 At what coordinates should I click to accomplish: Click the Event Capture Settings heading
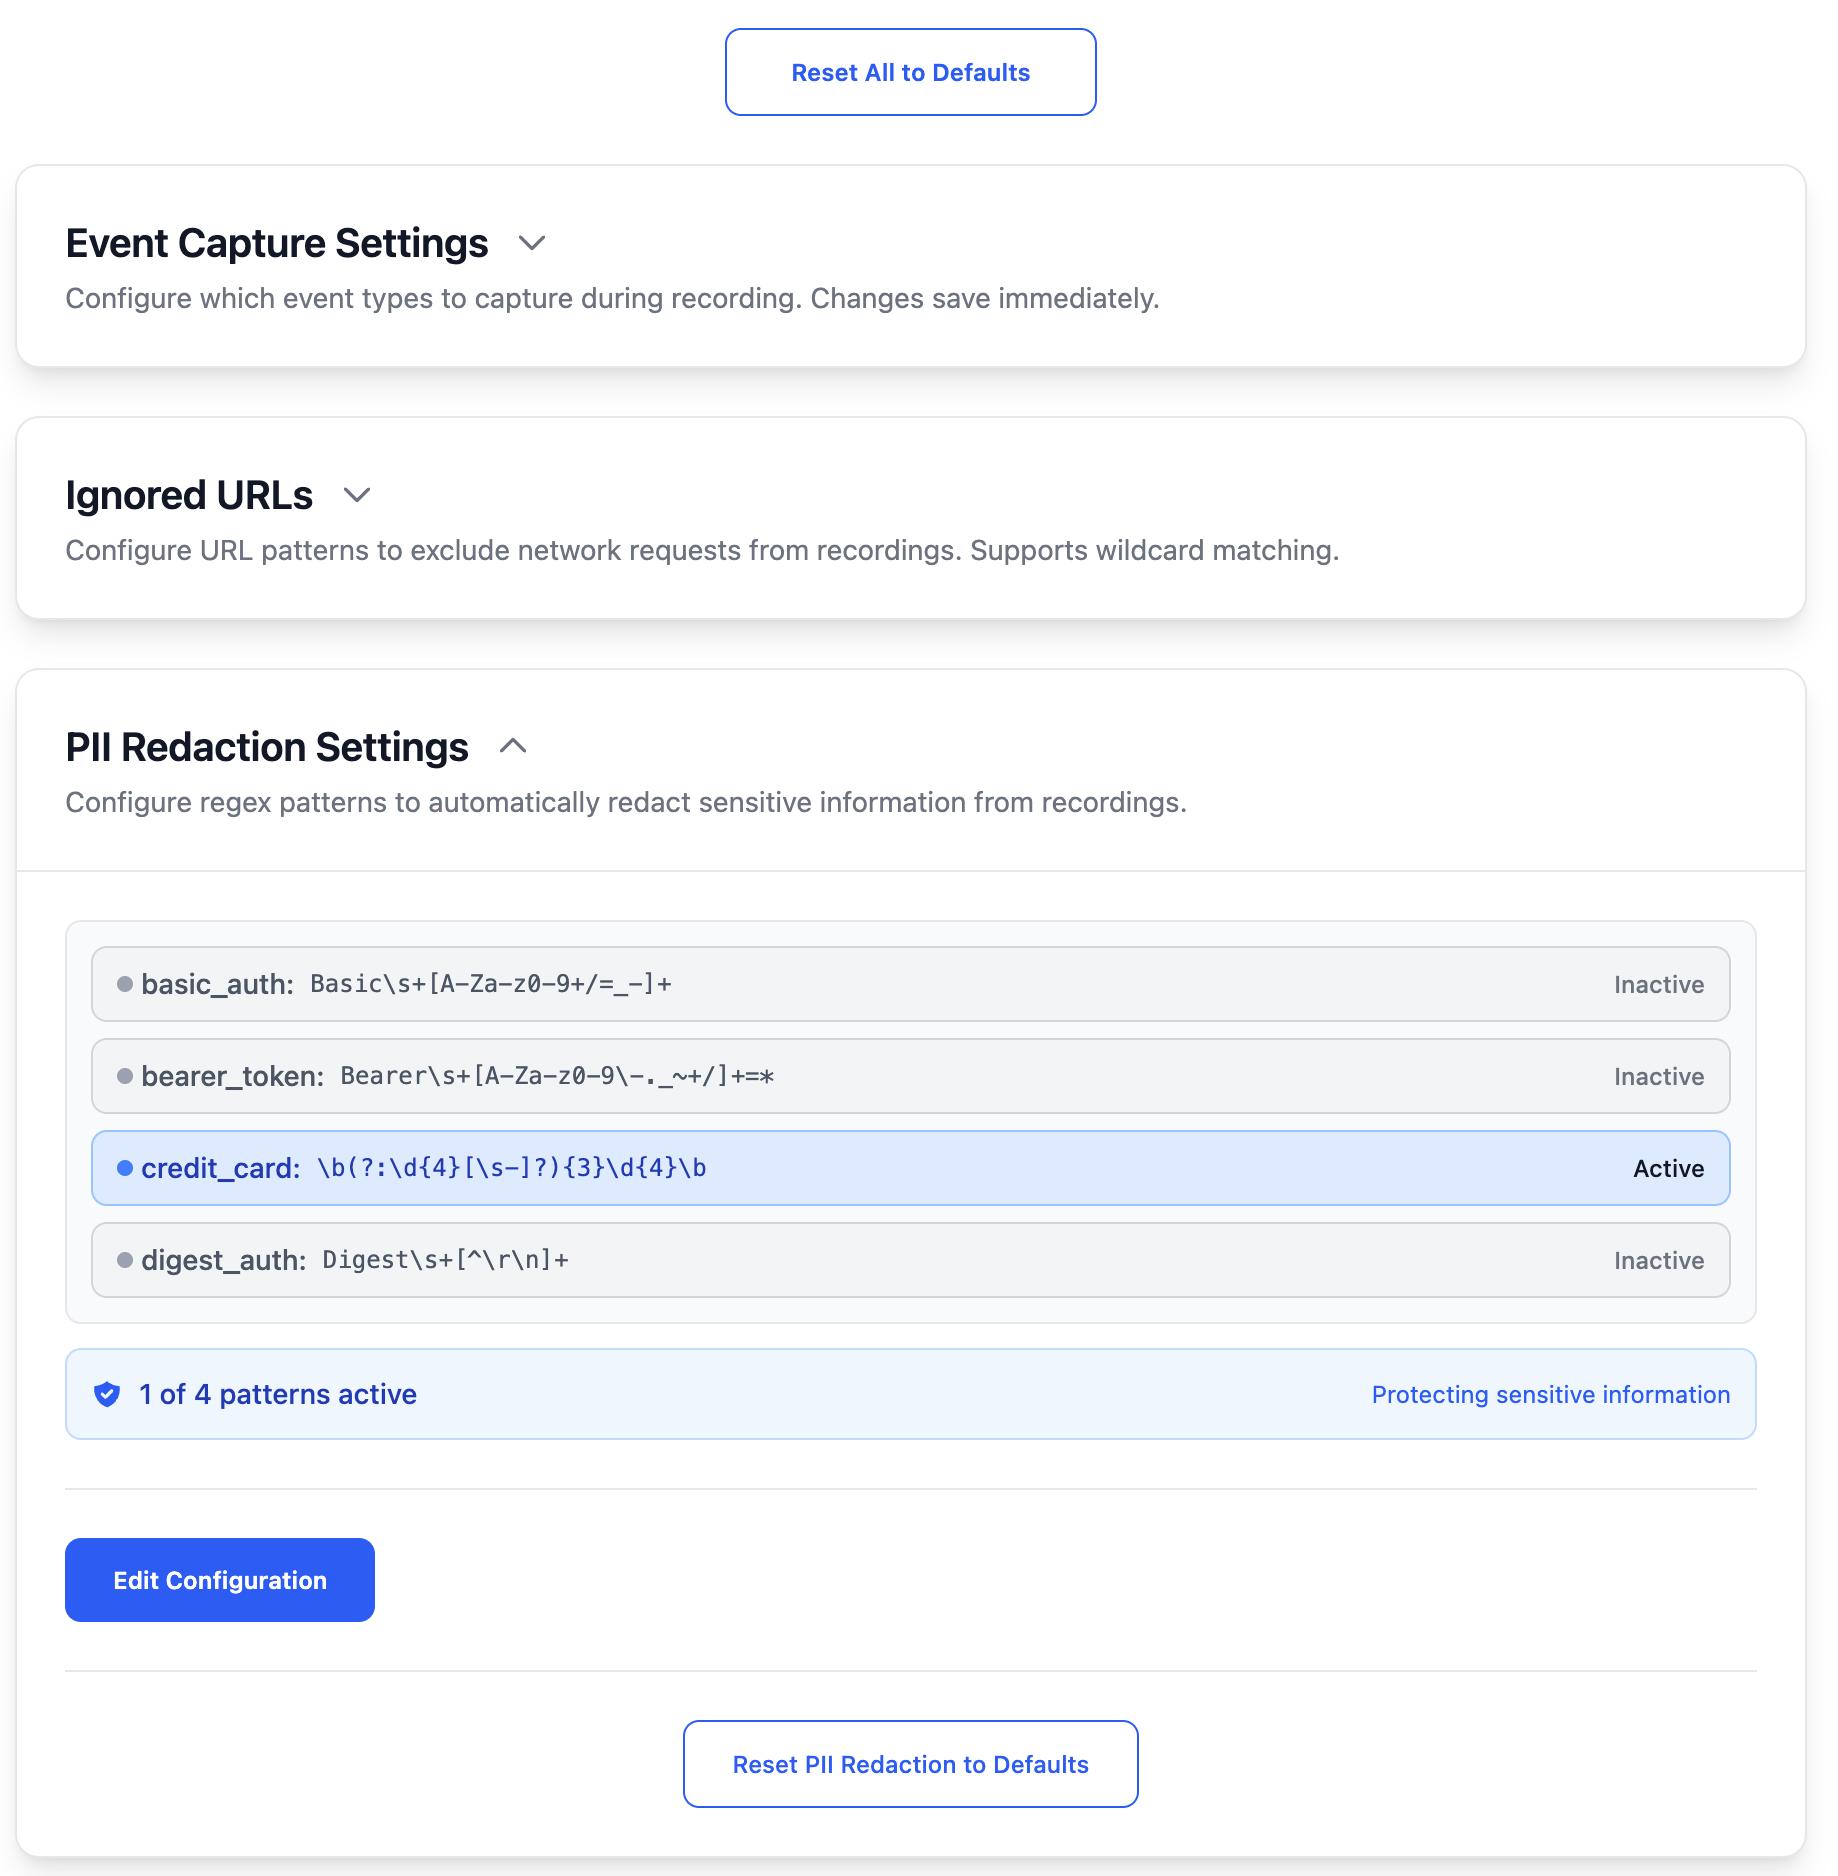pos(277,243)
